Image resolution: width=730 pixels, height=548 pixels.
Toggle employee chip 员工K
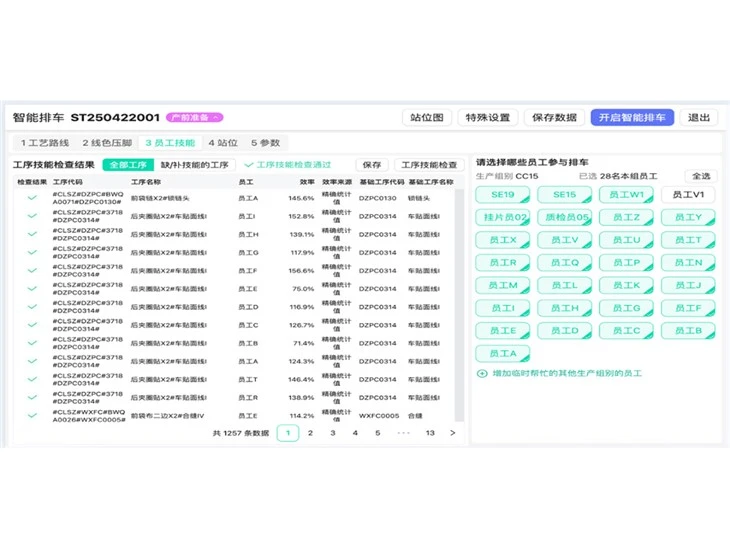pyautogui.click(x=626, y=285)
